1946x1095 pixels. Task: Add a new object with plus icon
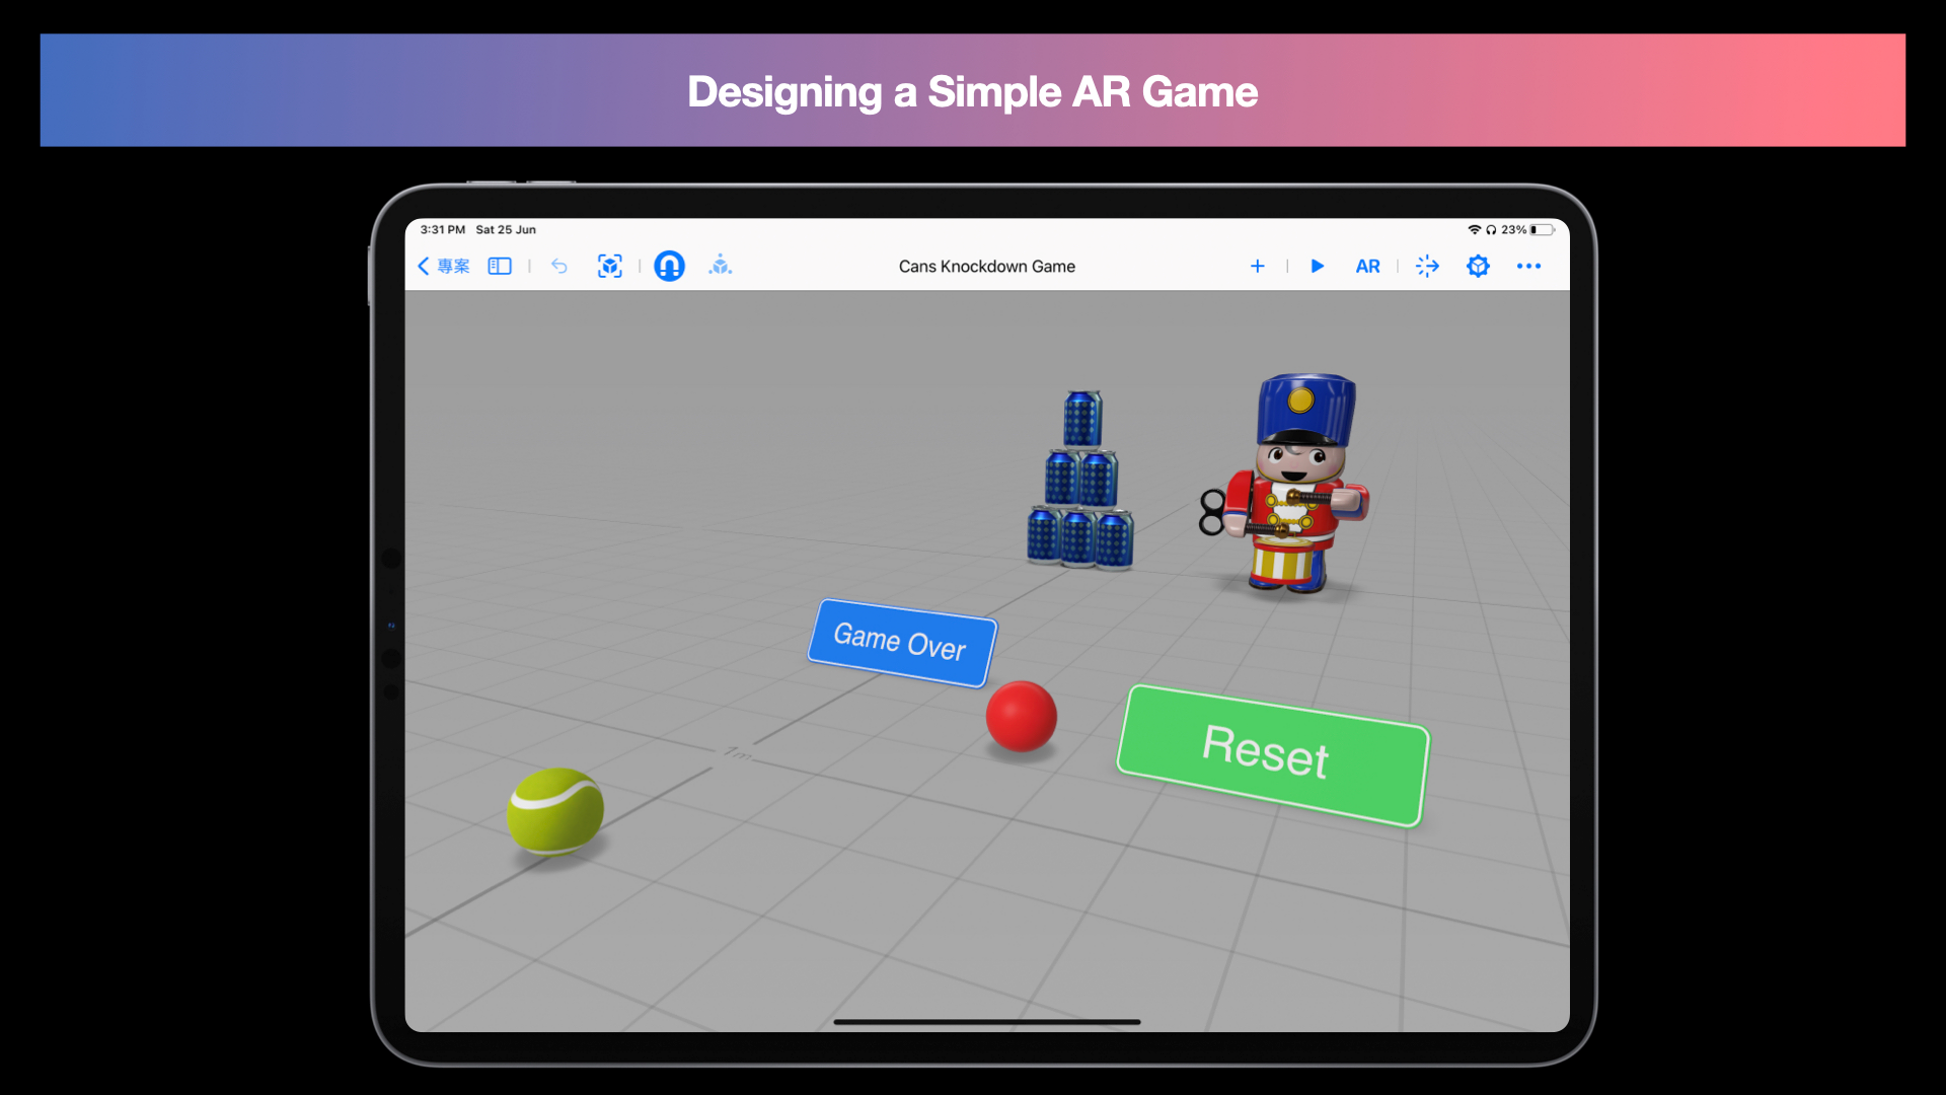tap(1257, 266)
